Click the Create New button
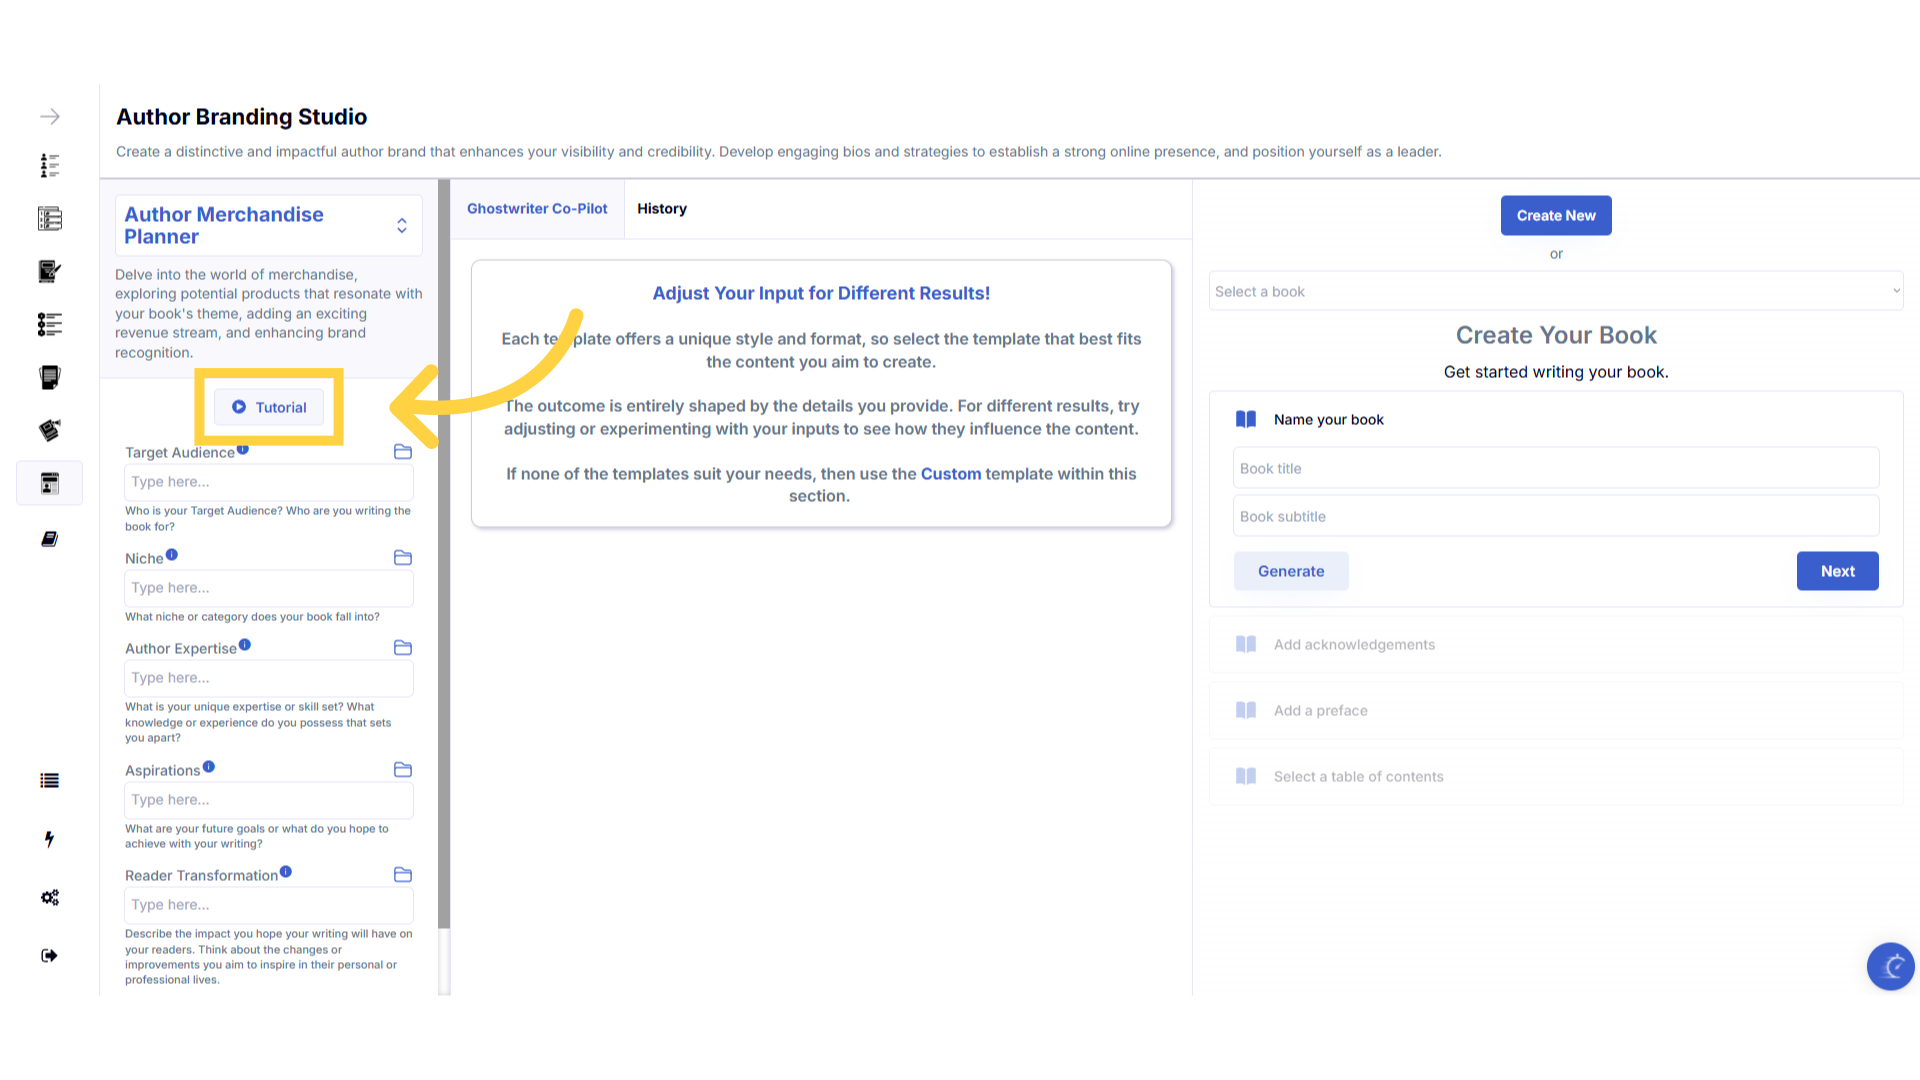 [1555, 216]
